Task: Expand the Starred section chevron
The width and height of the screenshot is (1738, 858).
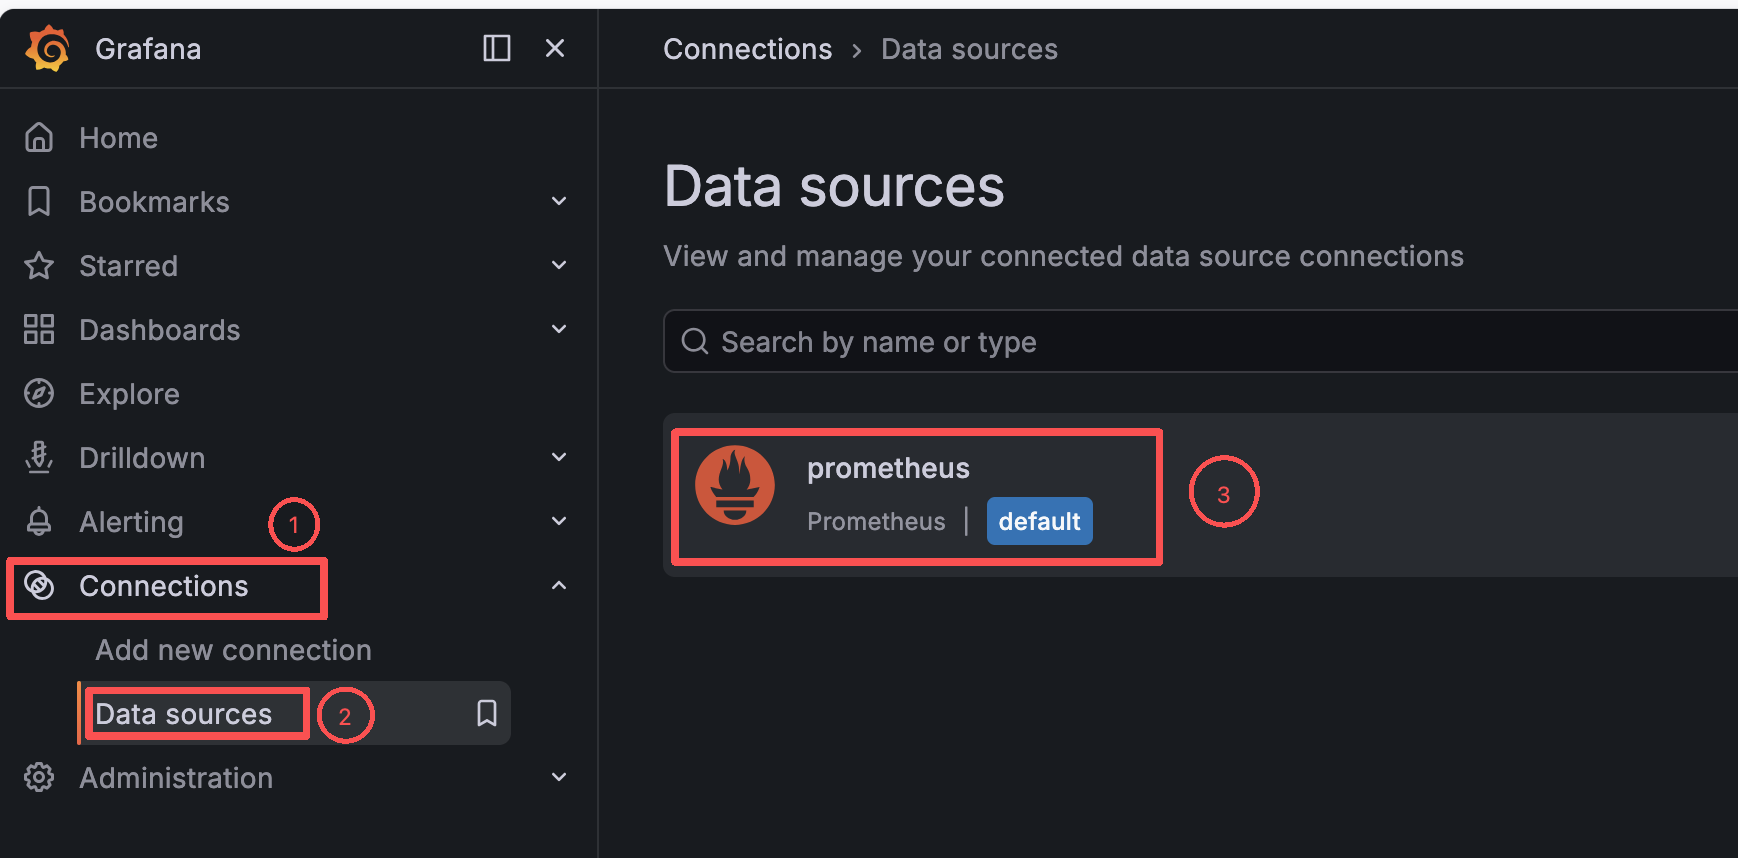Action: coord(559,265)
